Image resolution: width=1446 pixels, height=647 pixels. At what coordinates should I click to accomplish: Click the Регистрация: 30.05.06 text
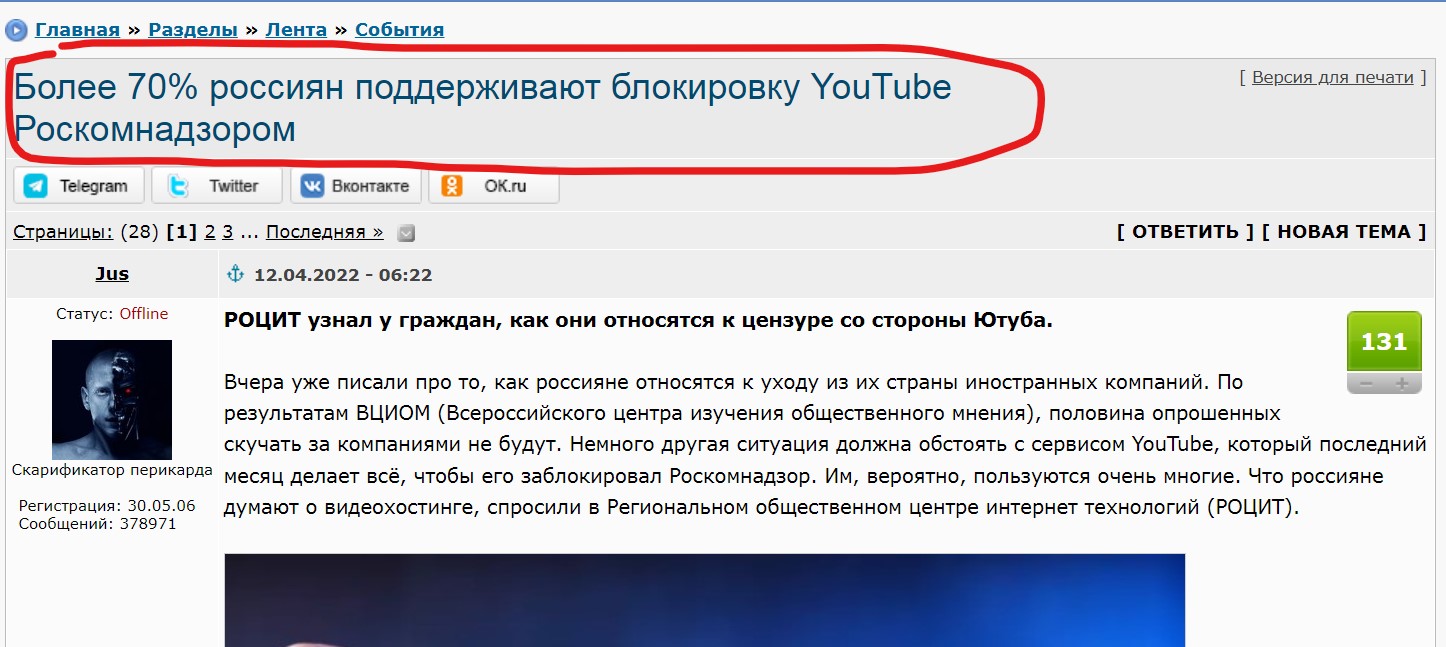tap(107, 506)
